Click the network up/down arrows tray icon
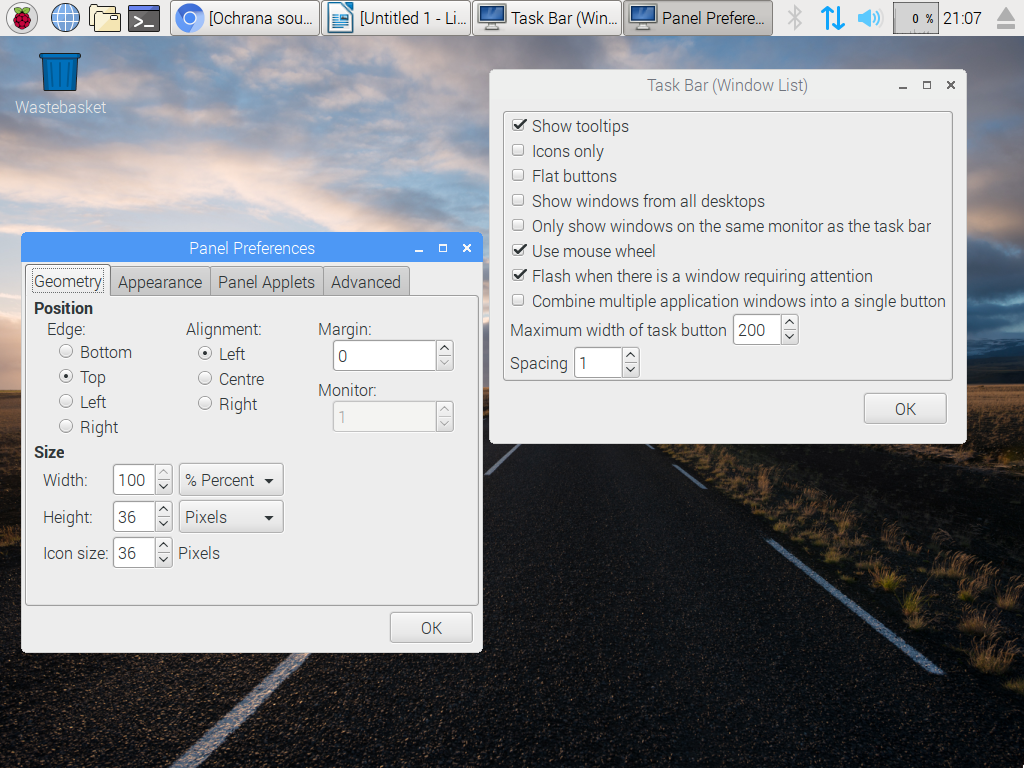Image resolution: width=1024 pixels, height=768 pixels. [x=832, y=17]
